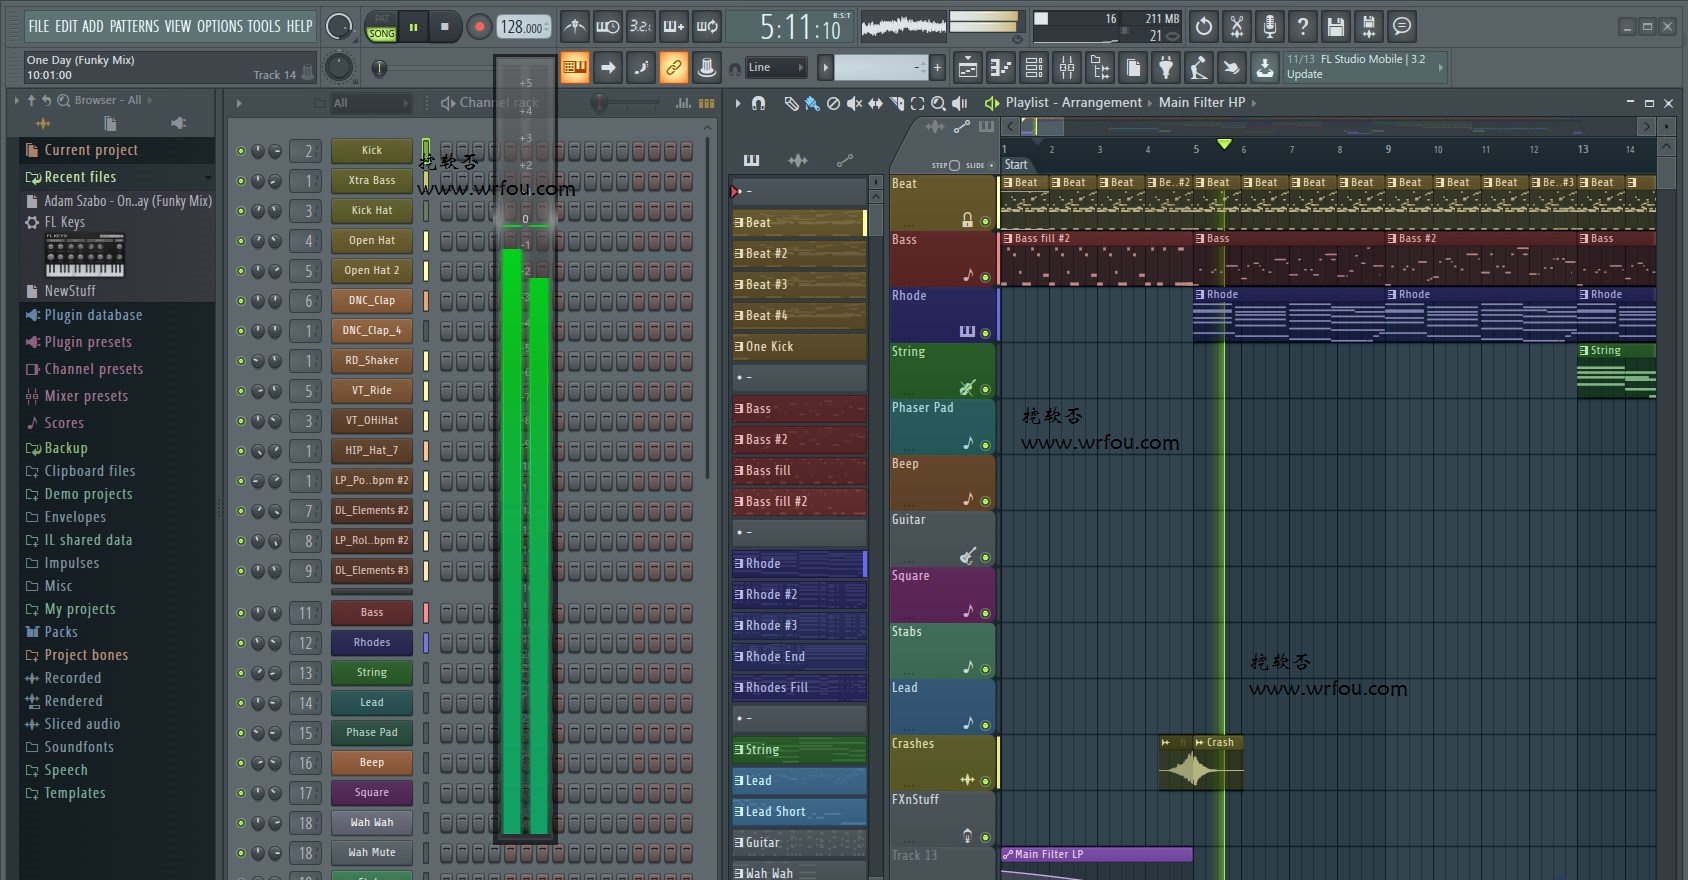Mute the Lead channel green LED
This screenshot has height=880, width=1688.
coord(241,703)
